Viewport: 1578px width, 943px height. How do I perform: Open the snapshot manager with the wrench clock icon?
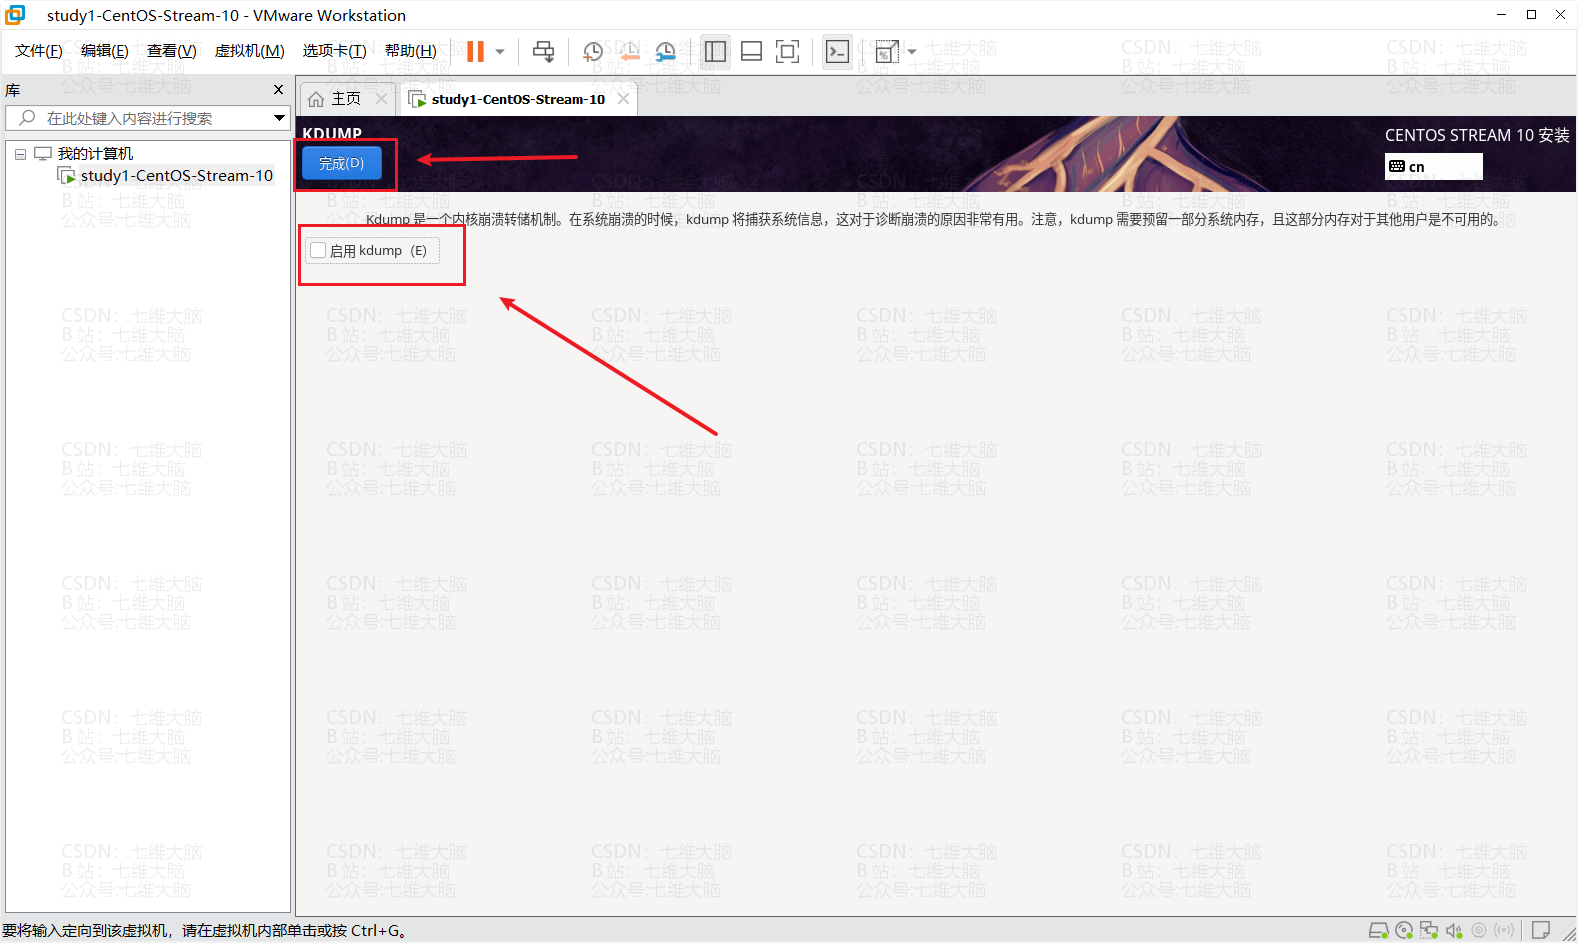pos(666,52)
